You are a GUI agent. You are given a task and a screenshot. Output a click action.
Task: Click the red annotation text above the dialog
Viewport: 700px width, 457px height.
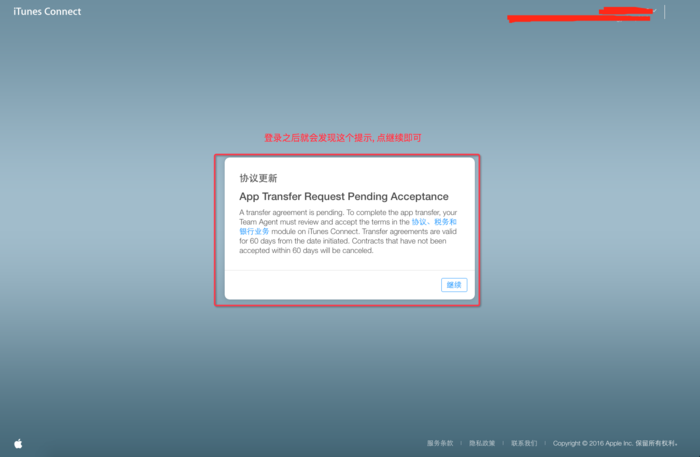(x=342, y=138)
